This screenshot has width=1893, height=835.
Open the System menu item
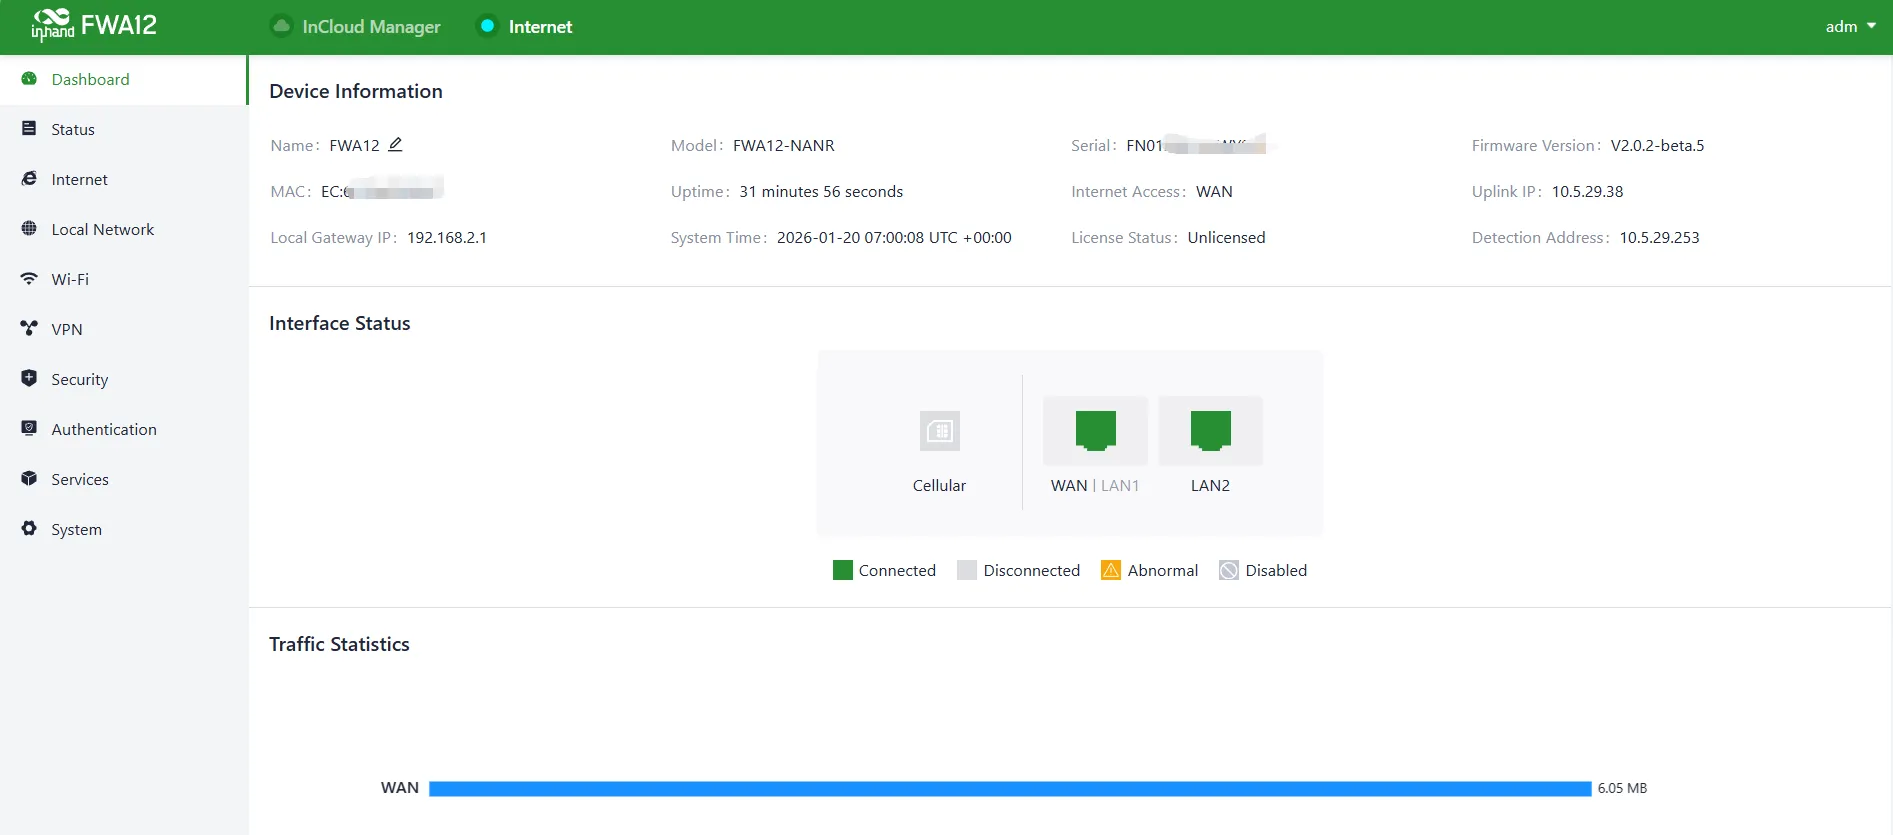point(124,529)
